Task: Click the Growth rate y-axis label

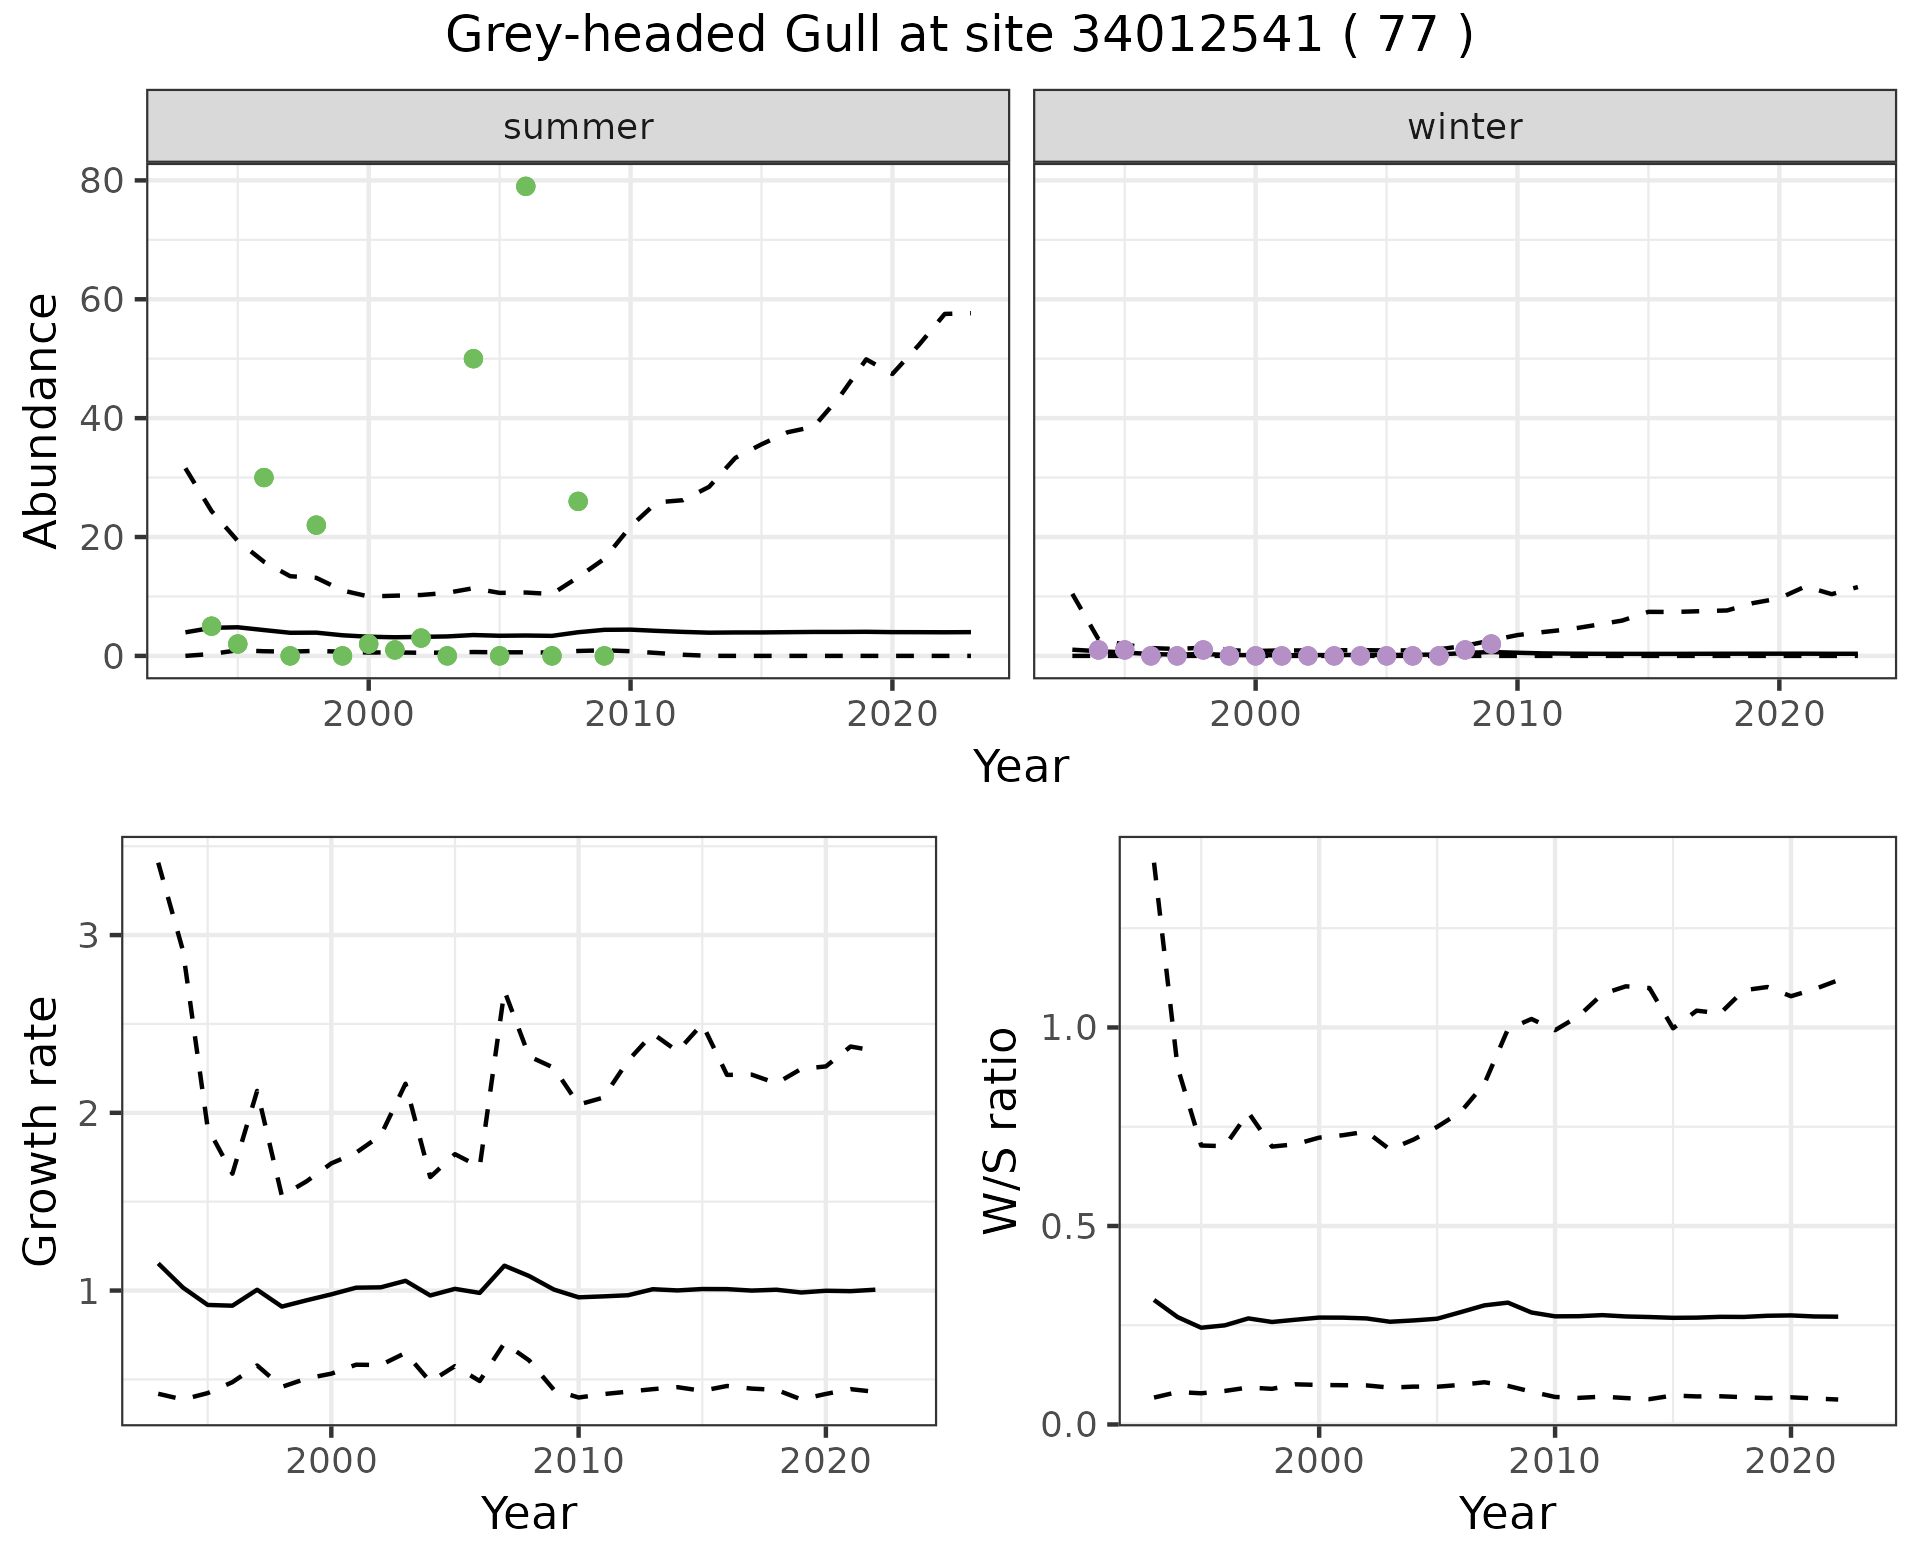Action: pos(42,1131)
